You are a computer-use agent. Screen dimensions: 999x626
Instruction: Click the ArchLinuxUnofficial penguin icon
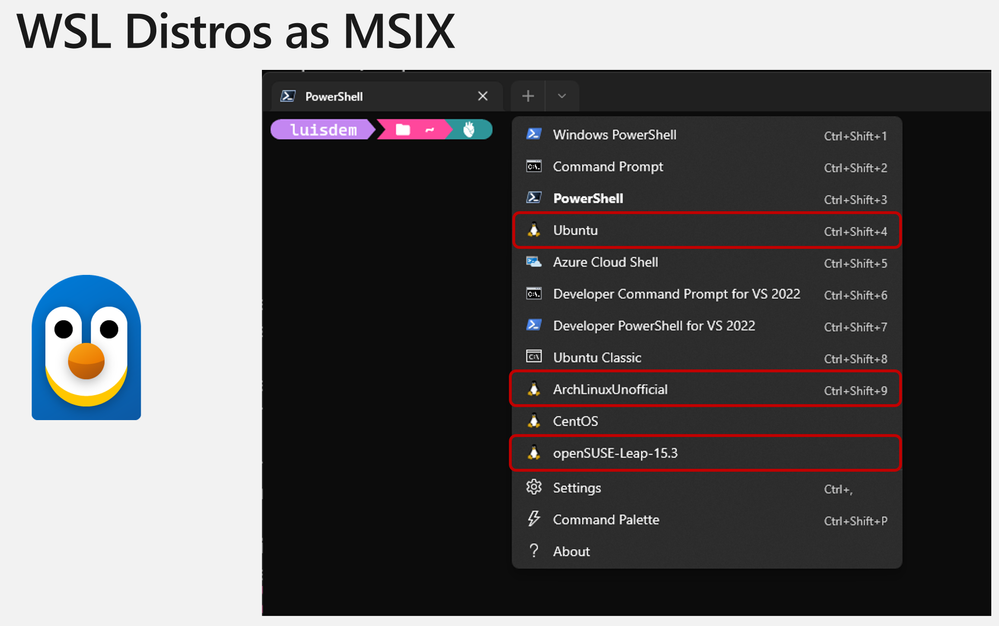click(x=534, y=389)
